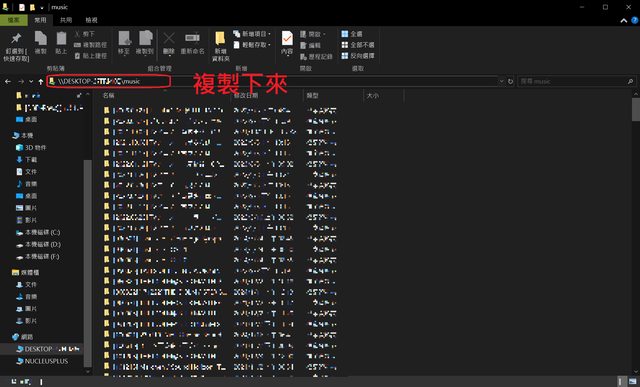
Task: Expand the address bar history dropdown
Action: [502, 82]
